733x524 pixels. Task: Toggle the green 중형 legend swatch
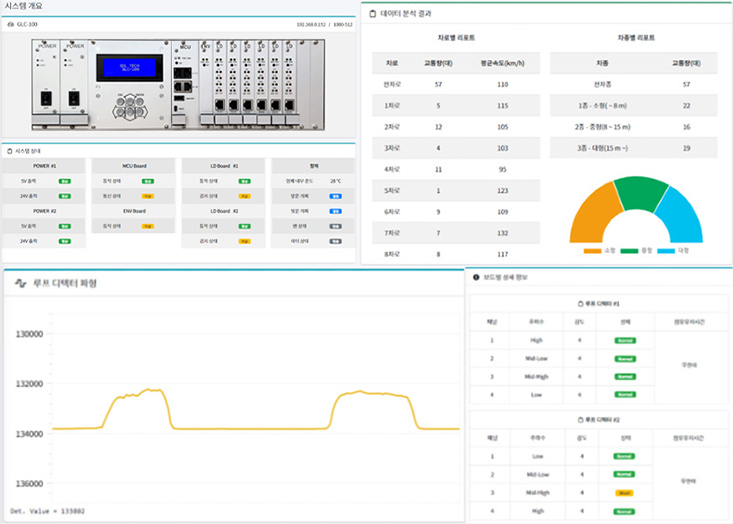629,251
